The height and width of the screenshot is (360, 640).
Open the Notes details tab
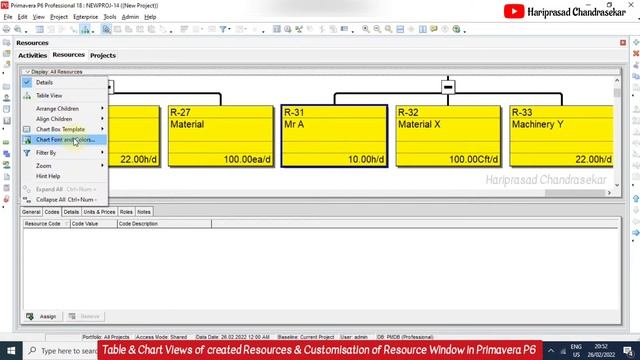pos(144,212)
